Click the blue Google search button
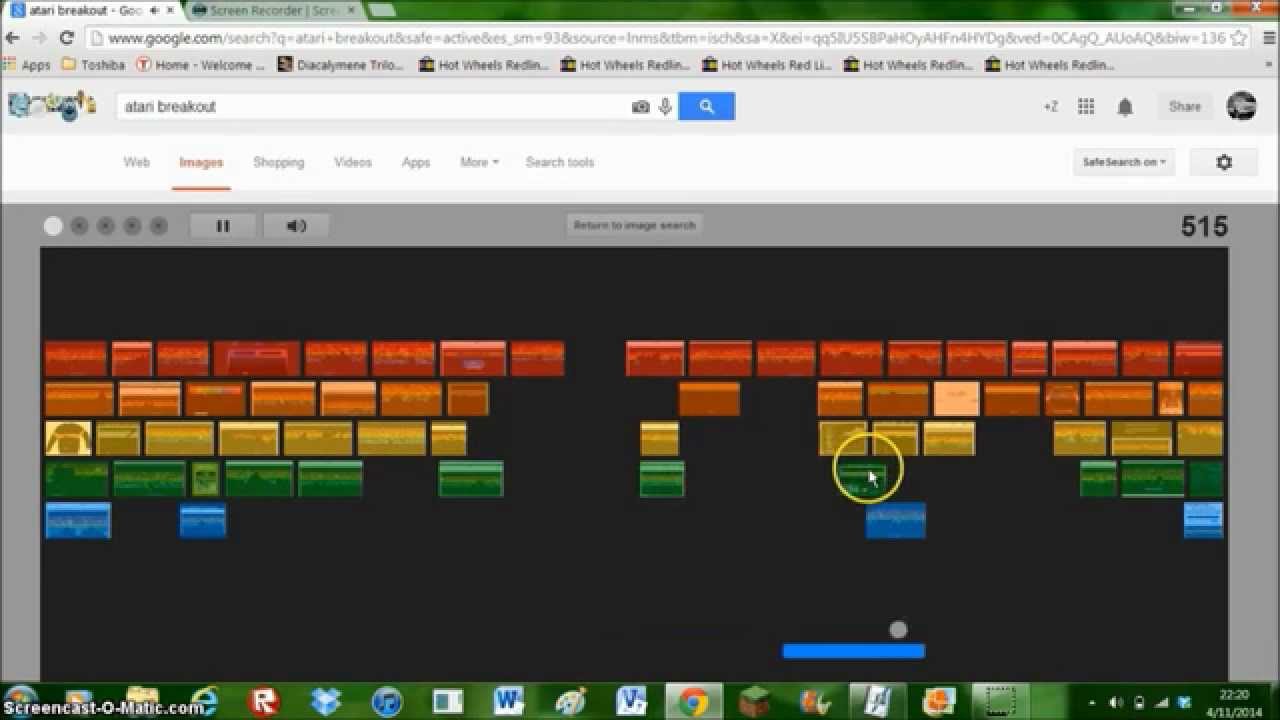 (x=707, y=106)
